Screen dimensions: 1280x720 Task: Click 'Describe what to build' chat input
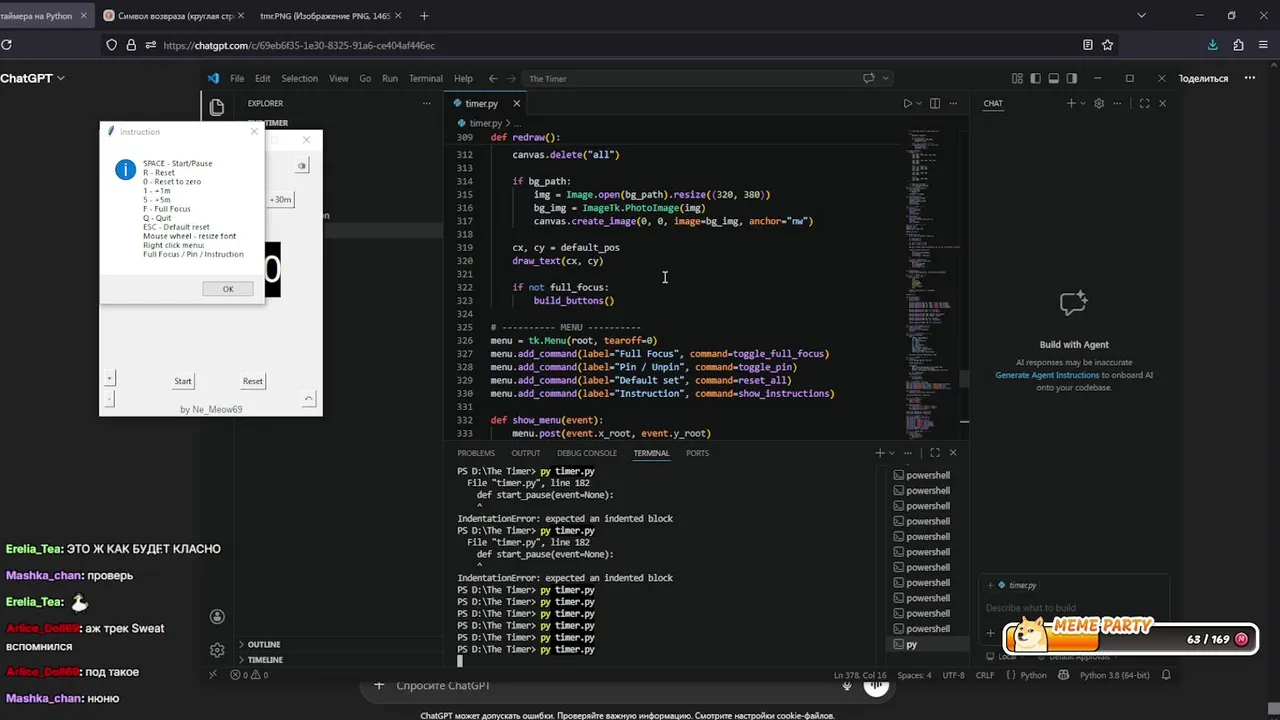1074,607
